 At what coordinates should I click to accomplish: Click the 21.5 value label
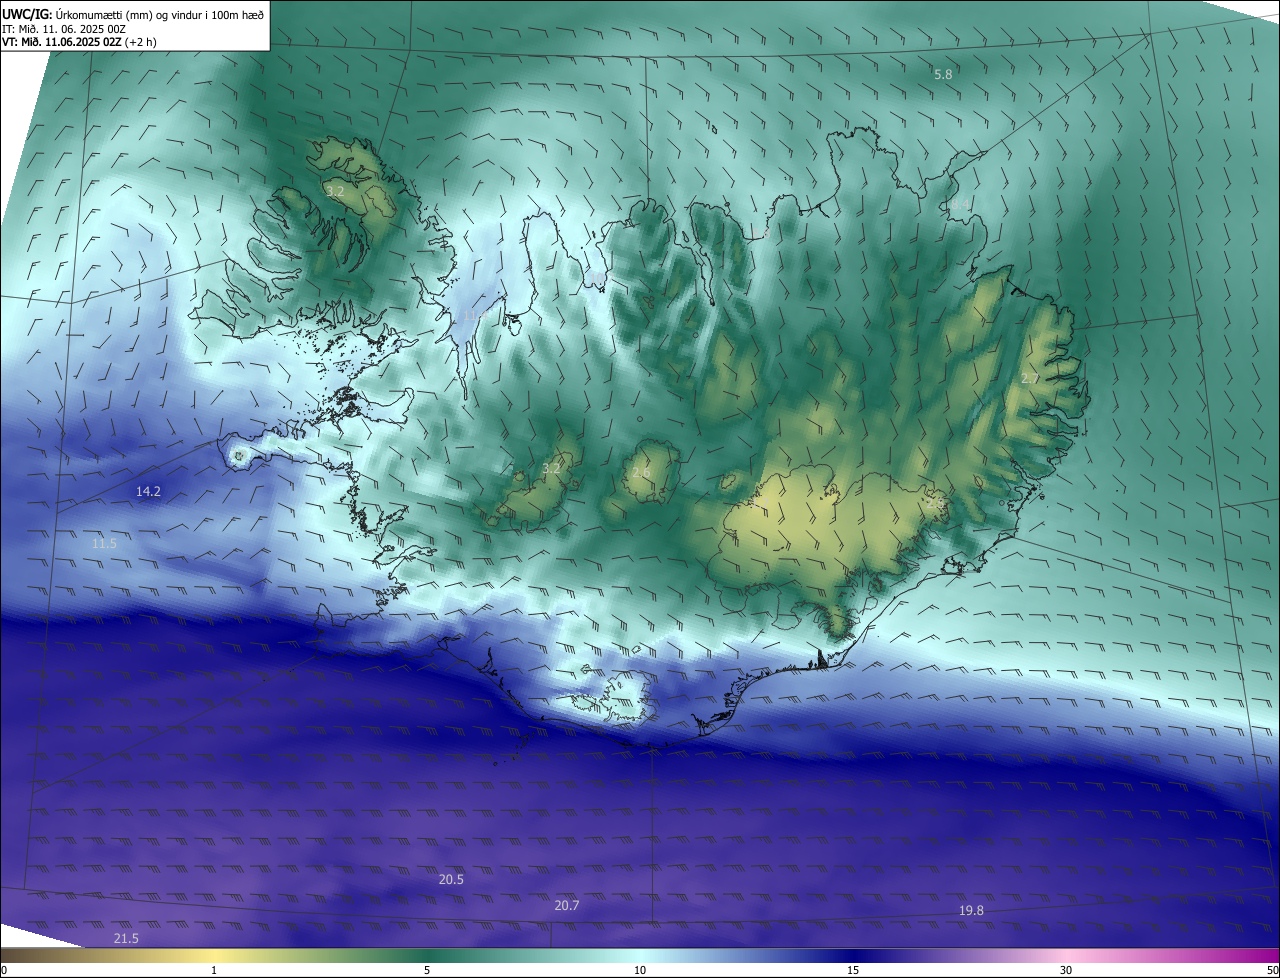(x=126, y=938)
